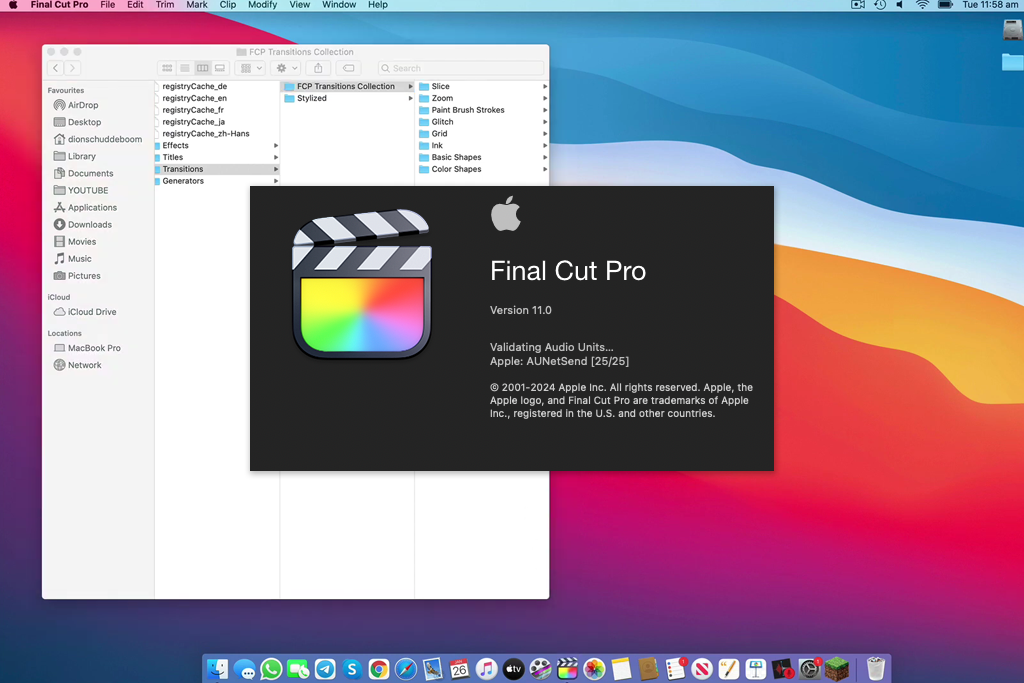Screen dimensions: 1024x683
Task: Expand the Slice folder arrow
Action: [x=545, y=86]
